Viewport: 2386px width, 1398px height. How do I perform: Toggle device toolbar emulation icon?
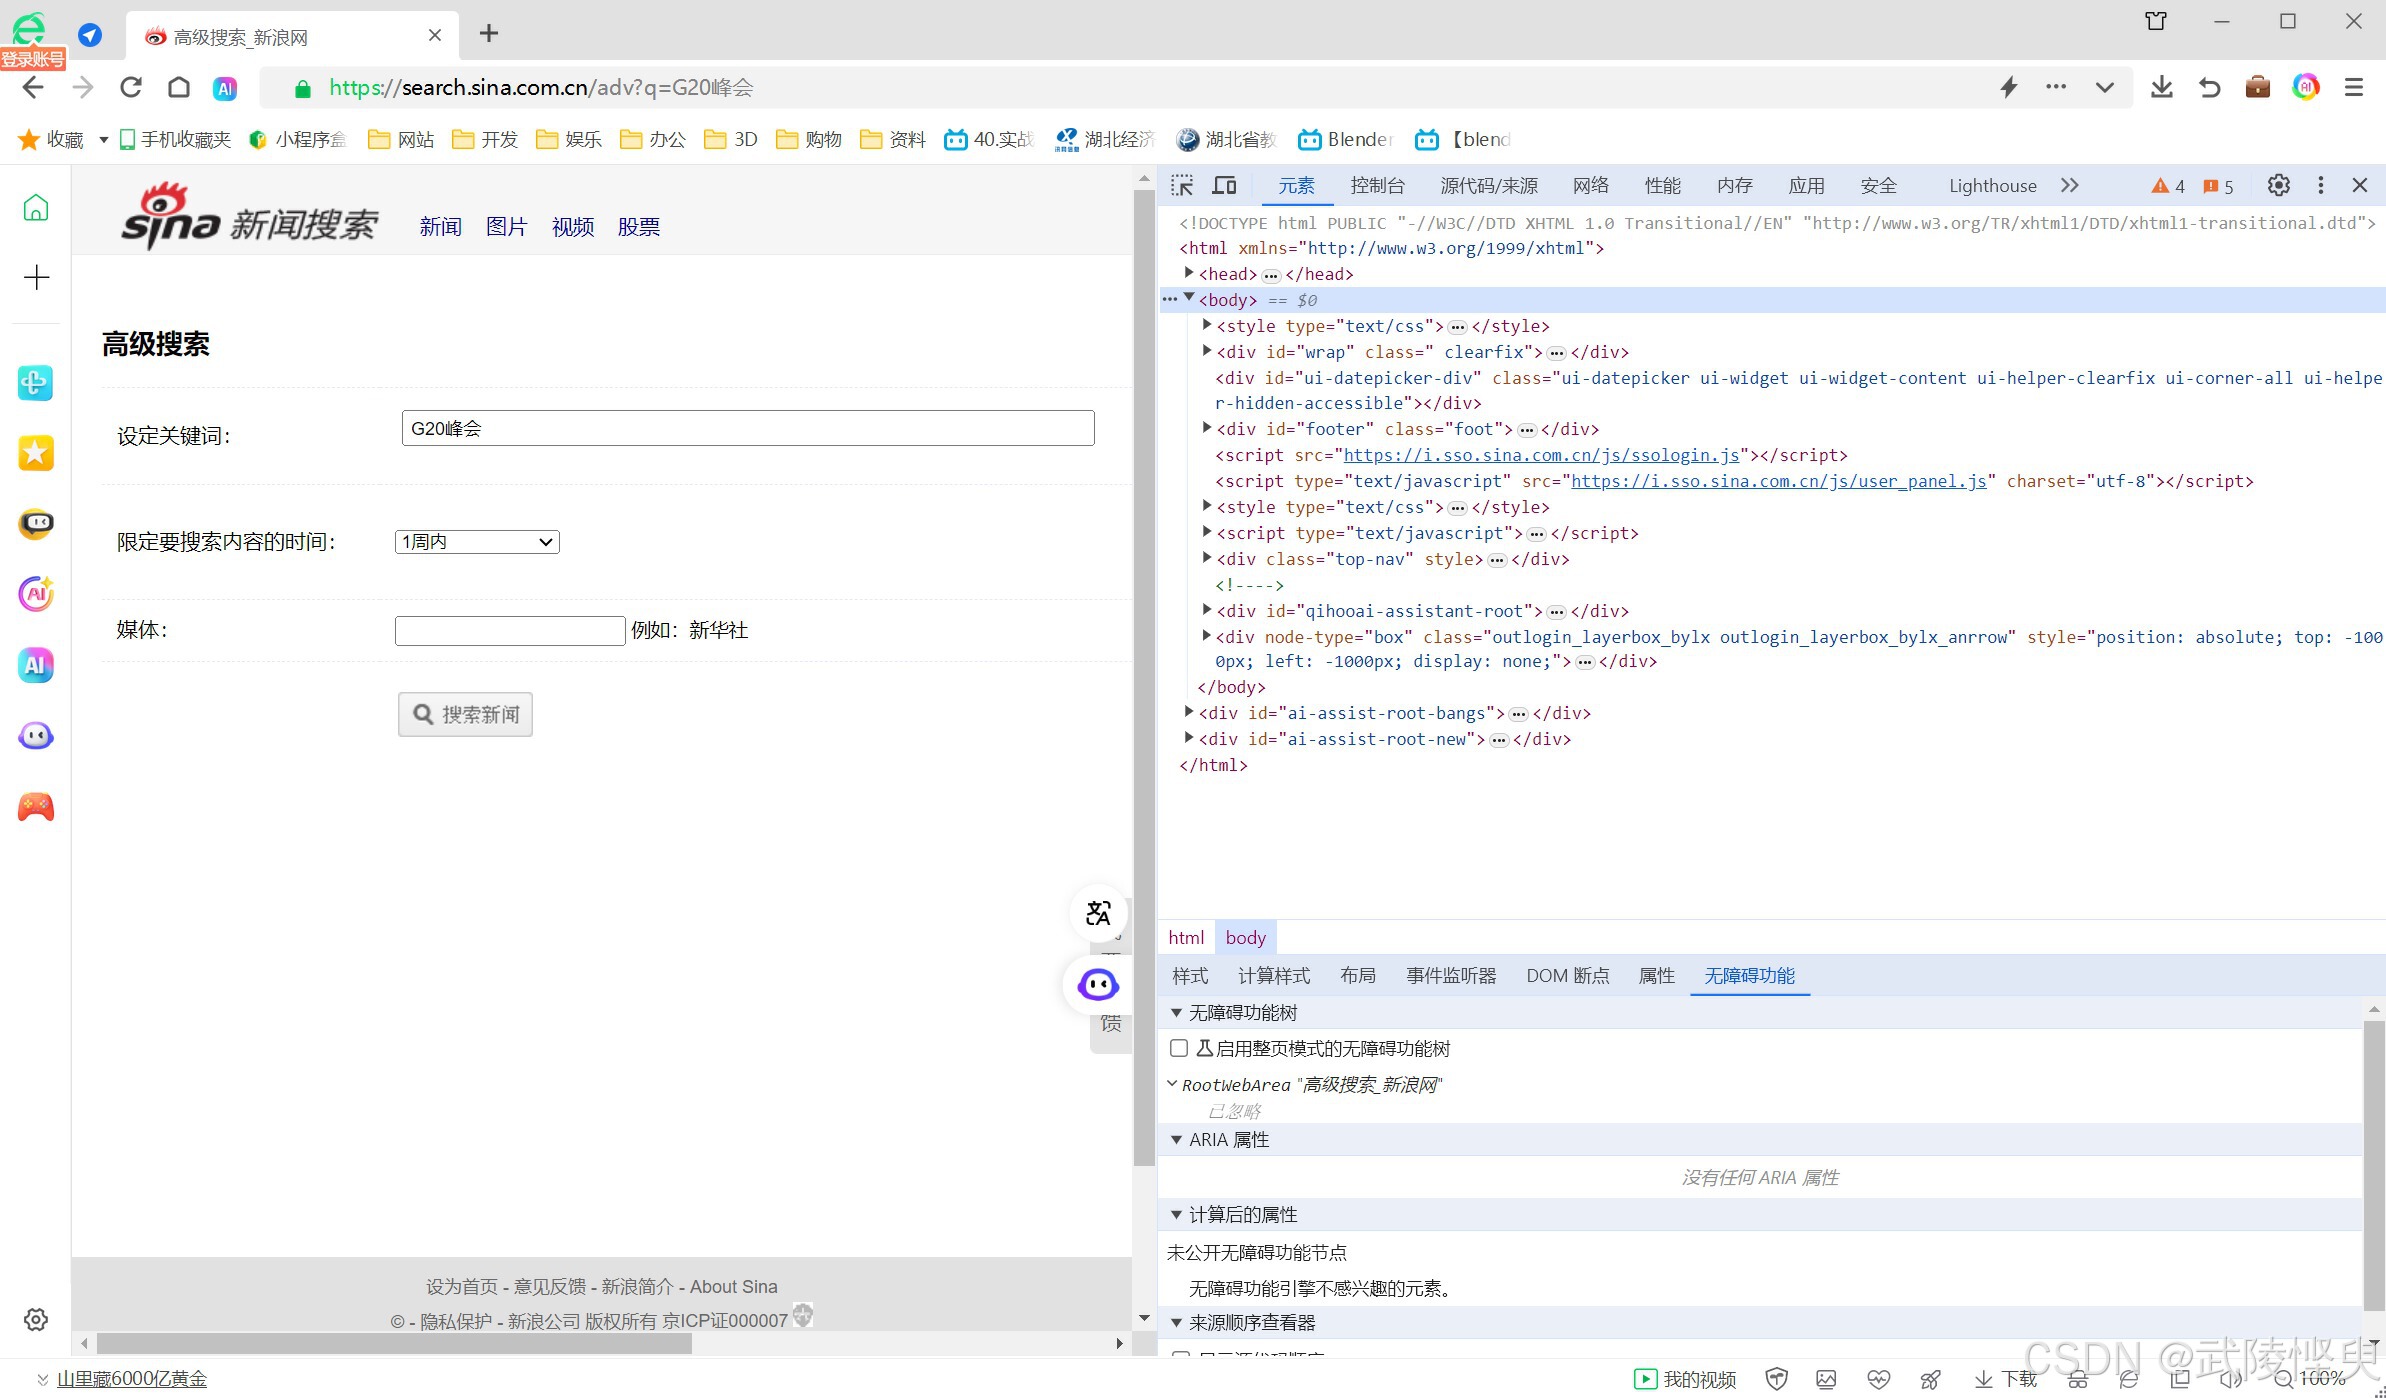(x=1224, y=185)
